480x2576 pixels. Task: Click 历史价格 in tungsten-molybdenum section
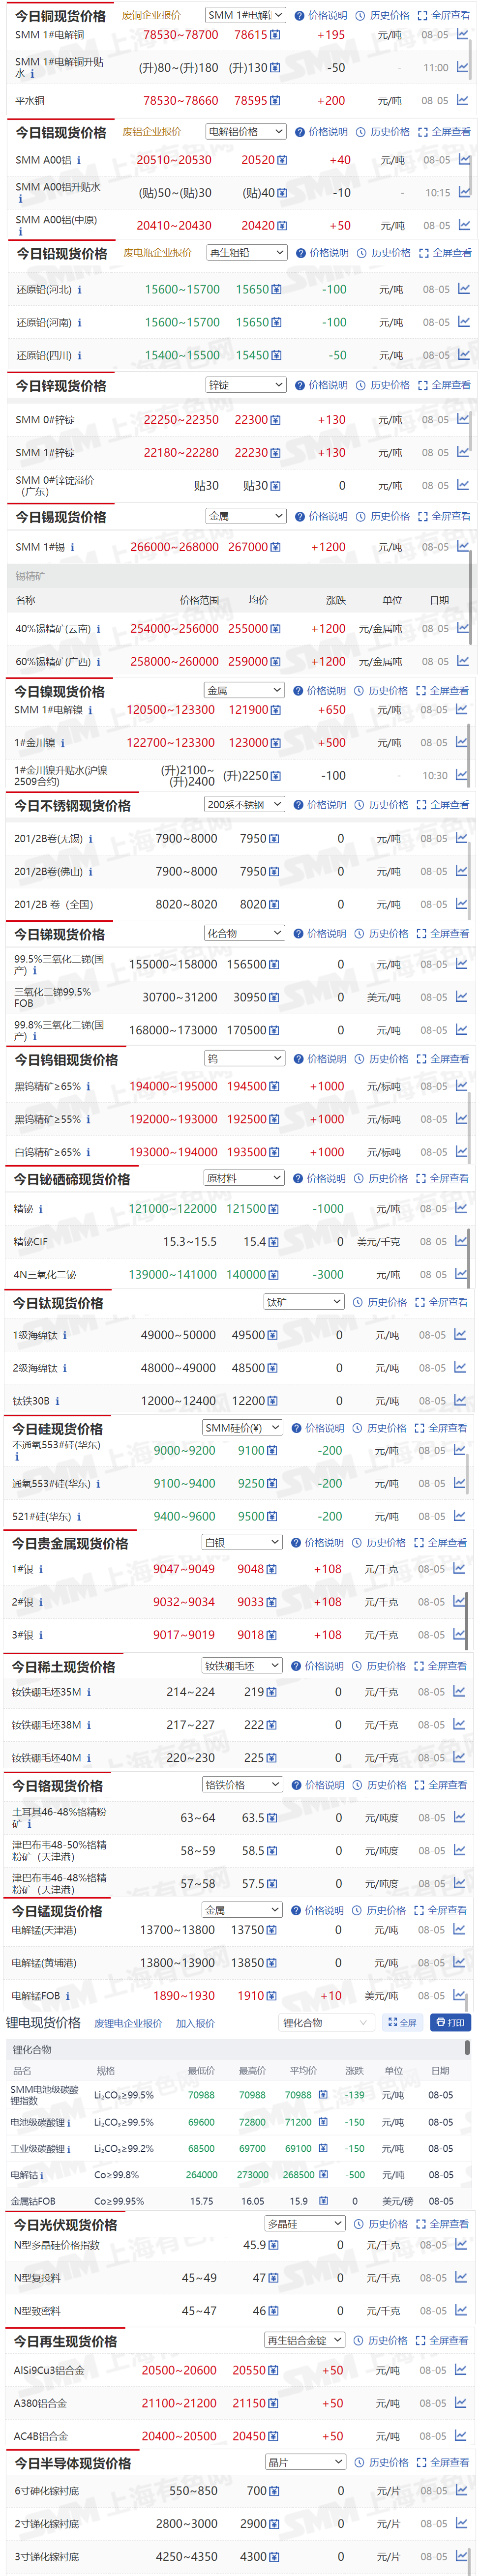pyautogui.click(x=381, y=1058)
